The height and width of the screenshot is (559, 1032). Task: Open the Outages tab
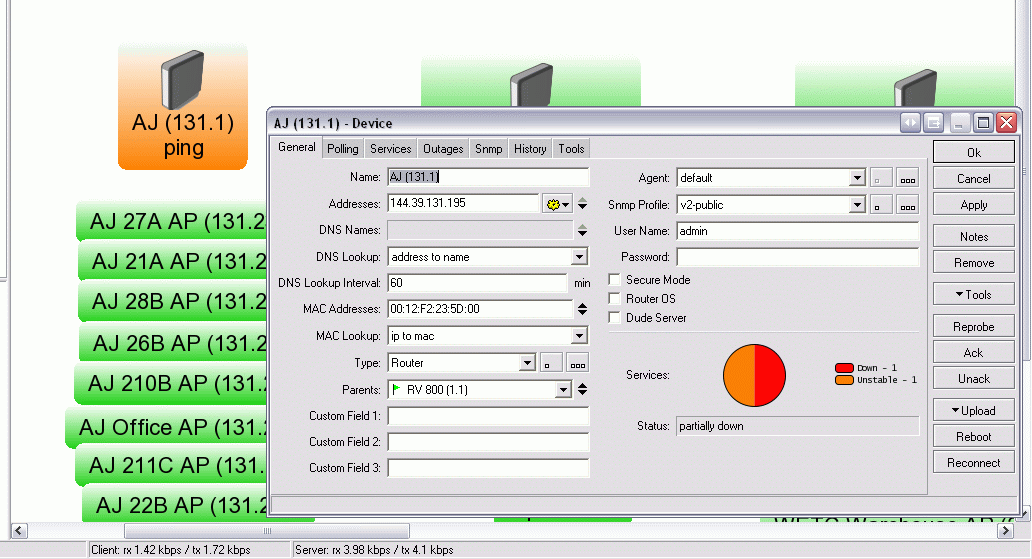click(443, 149)
